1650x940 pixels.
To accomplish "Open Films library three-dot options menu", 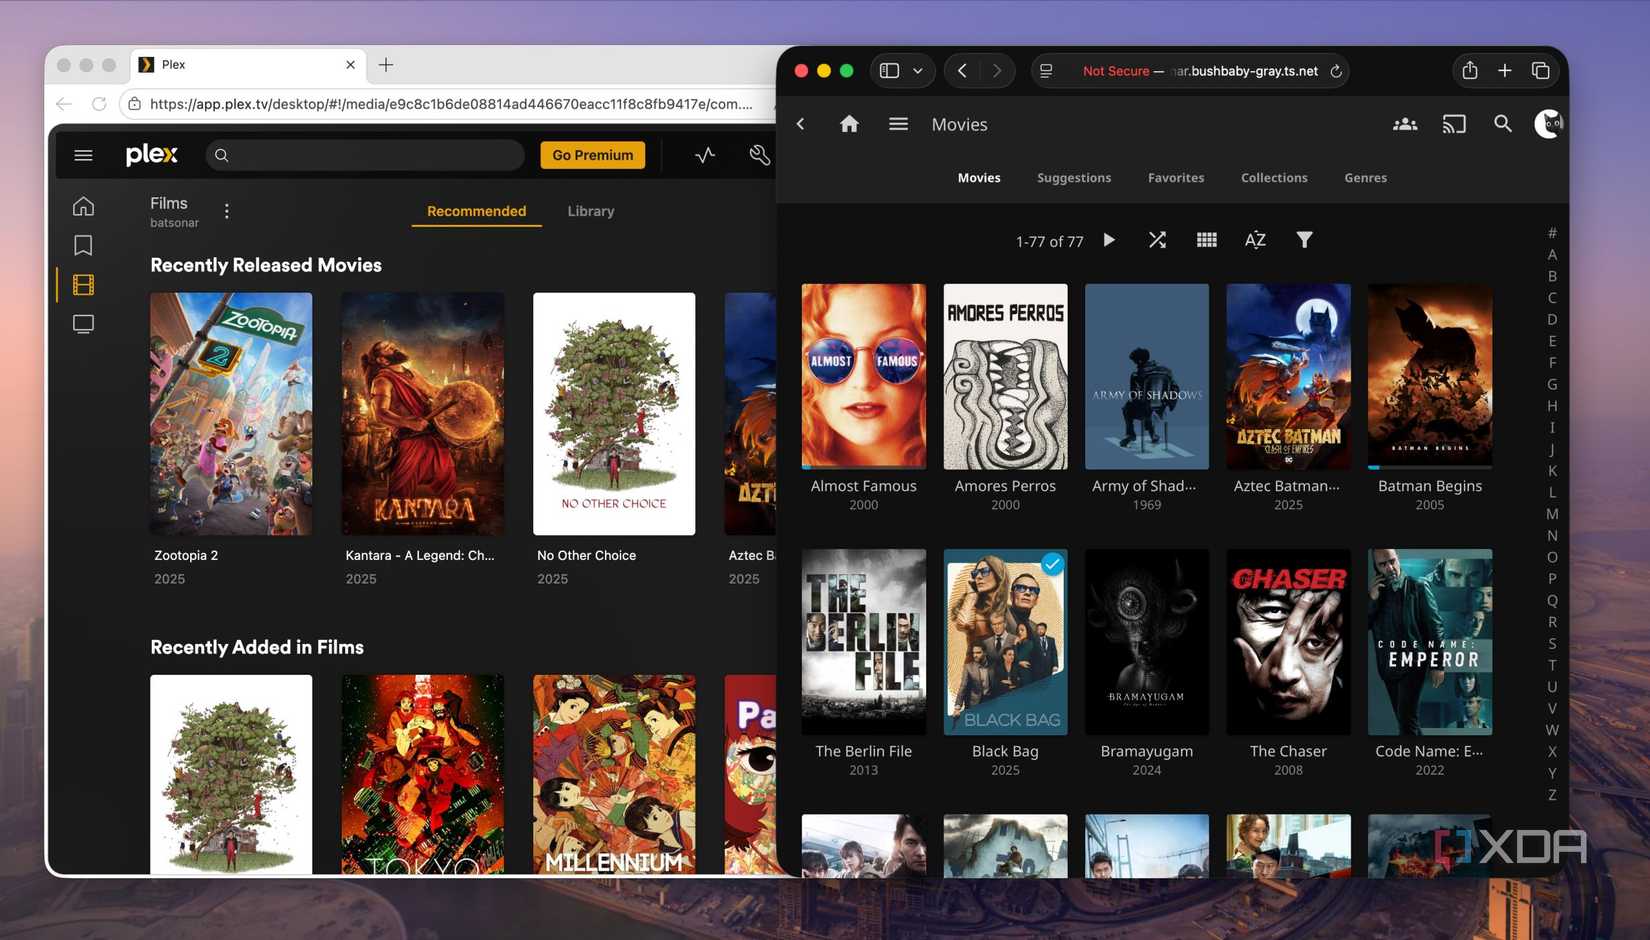I will [x=227, y=211].
